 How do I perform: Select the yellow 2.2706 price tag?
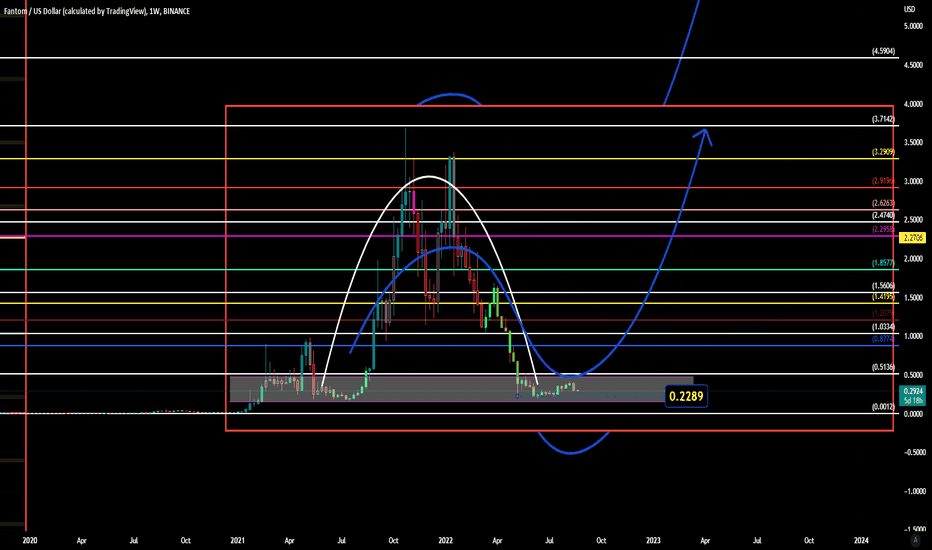coord(913,238)
